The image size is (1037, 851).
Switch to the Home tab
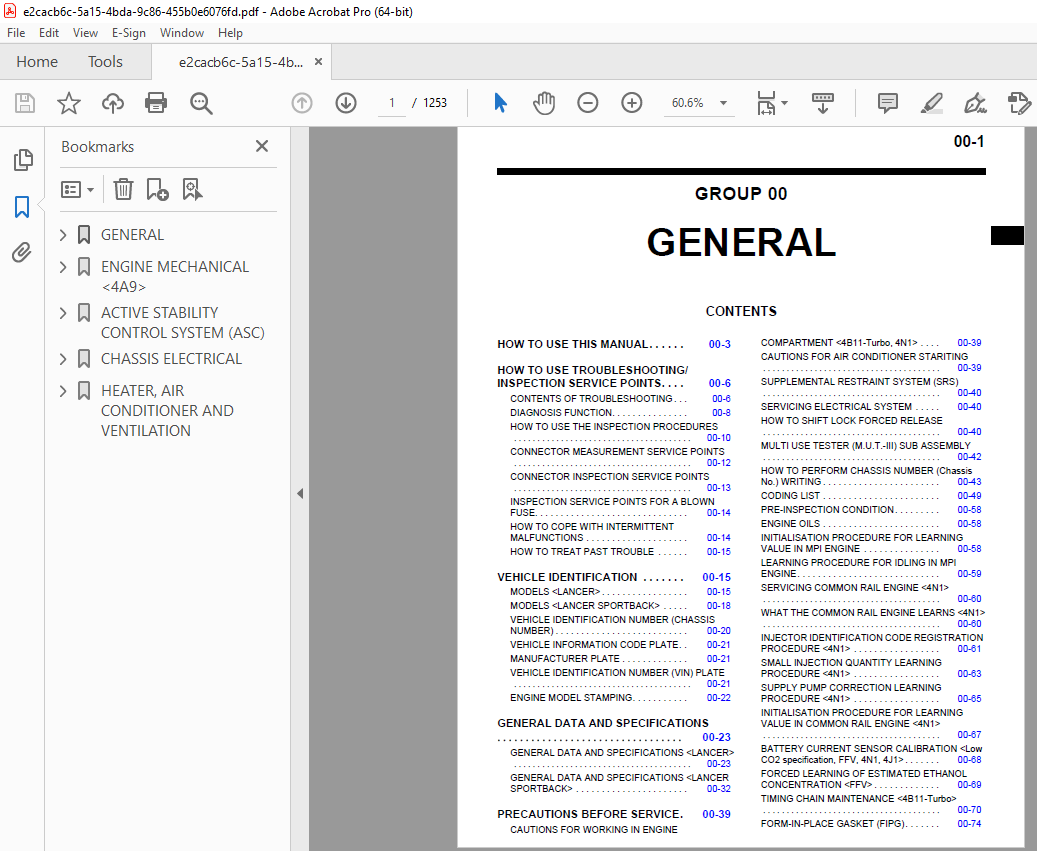(x=37, y=62)
